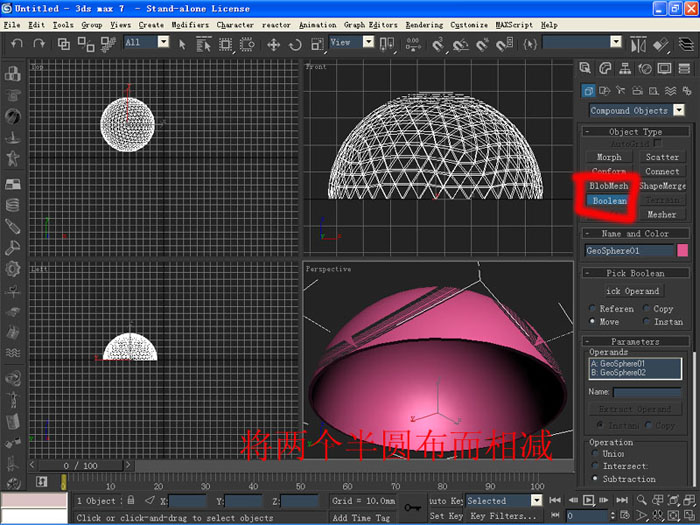
Task: Open the Compound Objects category dropdown
Action: pos(679,110)
